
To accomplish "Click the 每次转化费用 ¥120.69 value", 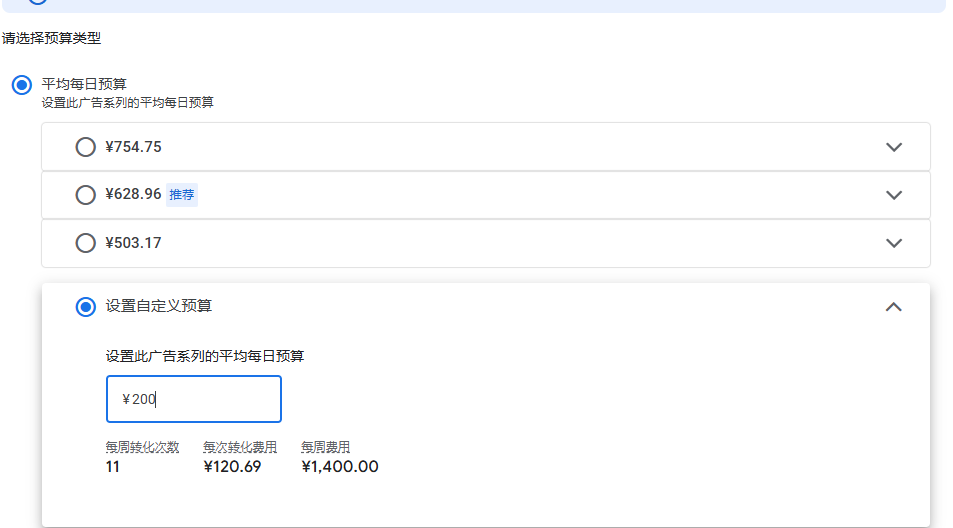I will click(x=232, y=467).
